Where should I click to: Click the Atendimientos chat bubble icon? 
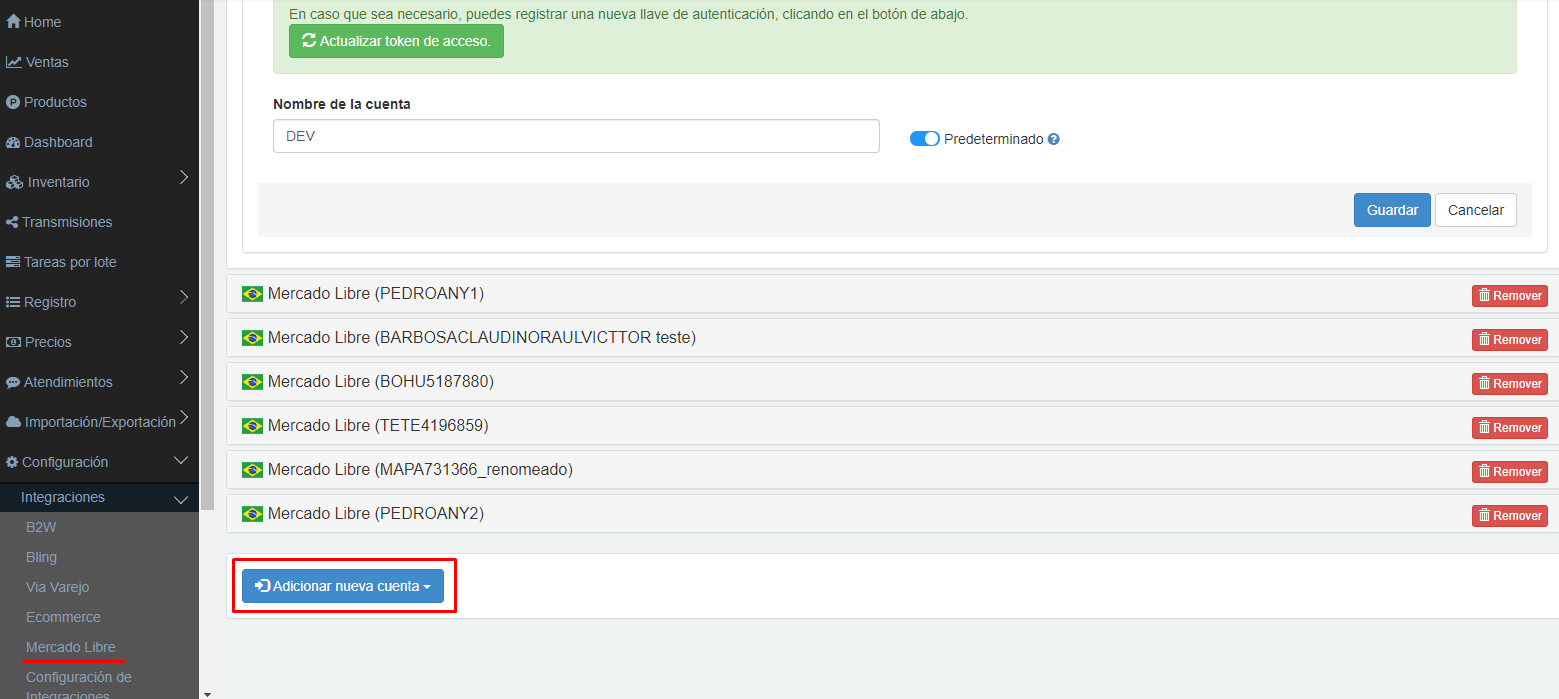[x=13, y=382]
